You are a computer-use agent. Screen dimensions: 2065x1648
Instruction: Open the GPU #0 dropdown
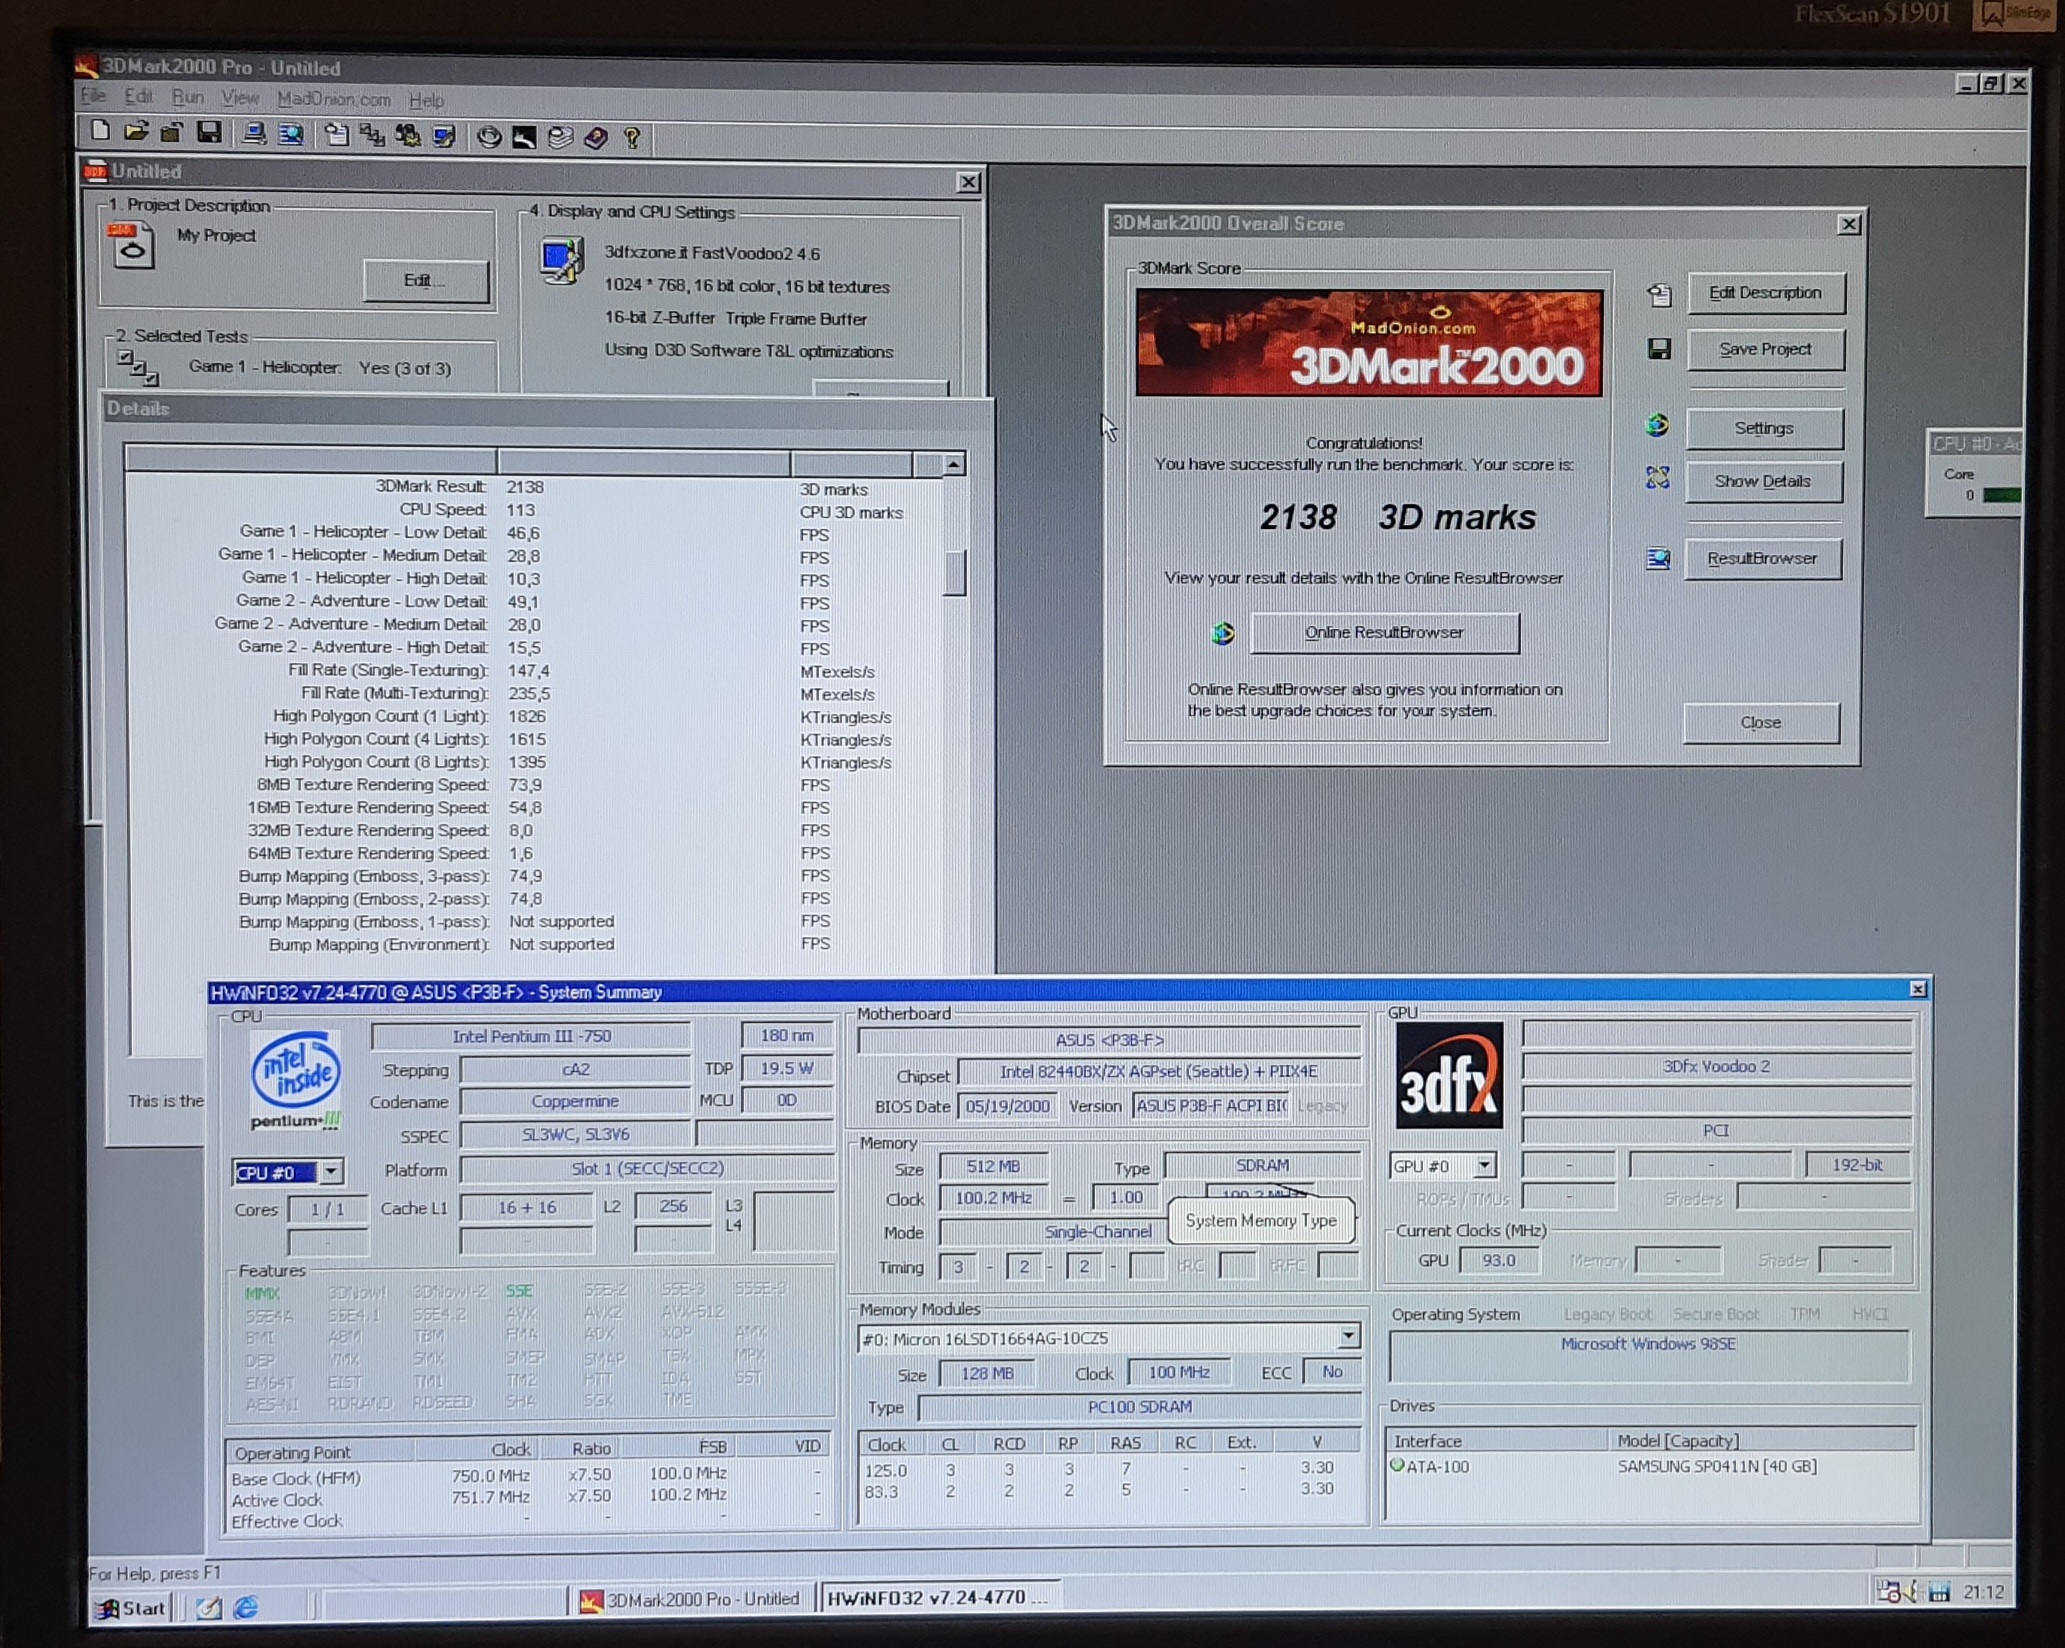(x=1484, y=1166)
